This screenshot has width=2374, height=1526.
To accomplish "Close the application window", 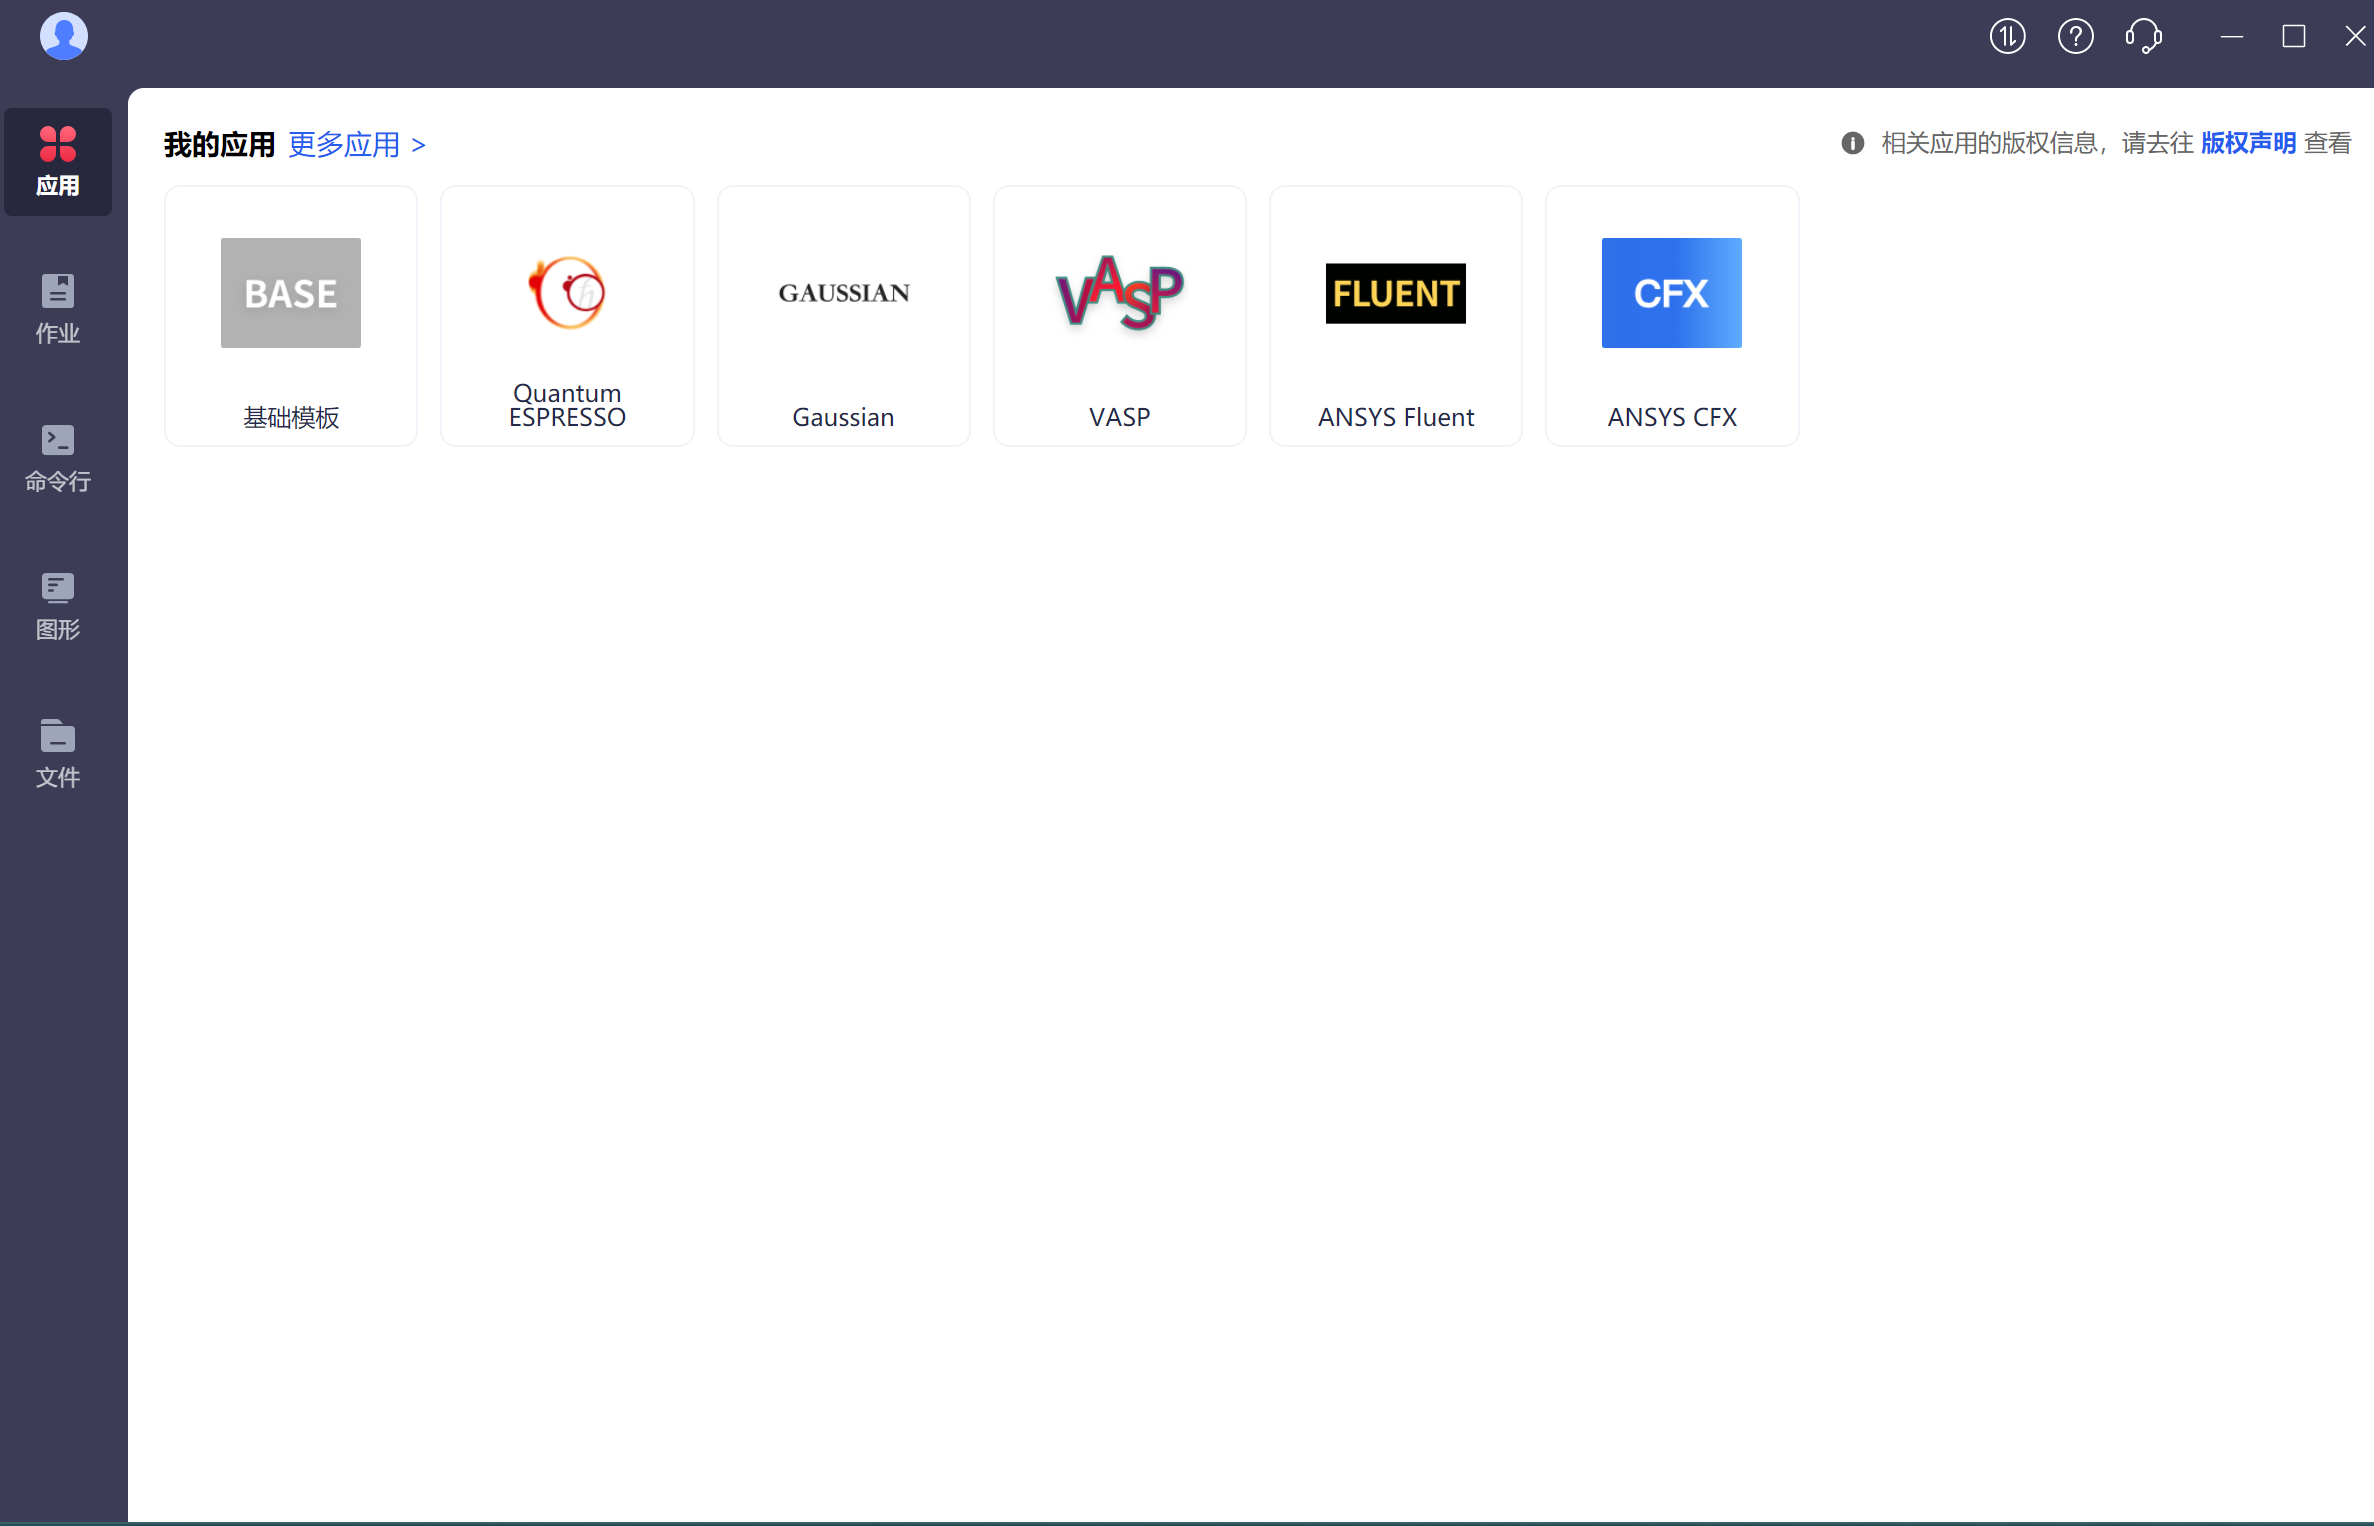I will [2355, 37].
